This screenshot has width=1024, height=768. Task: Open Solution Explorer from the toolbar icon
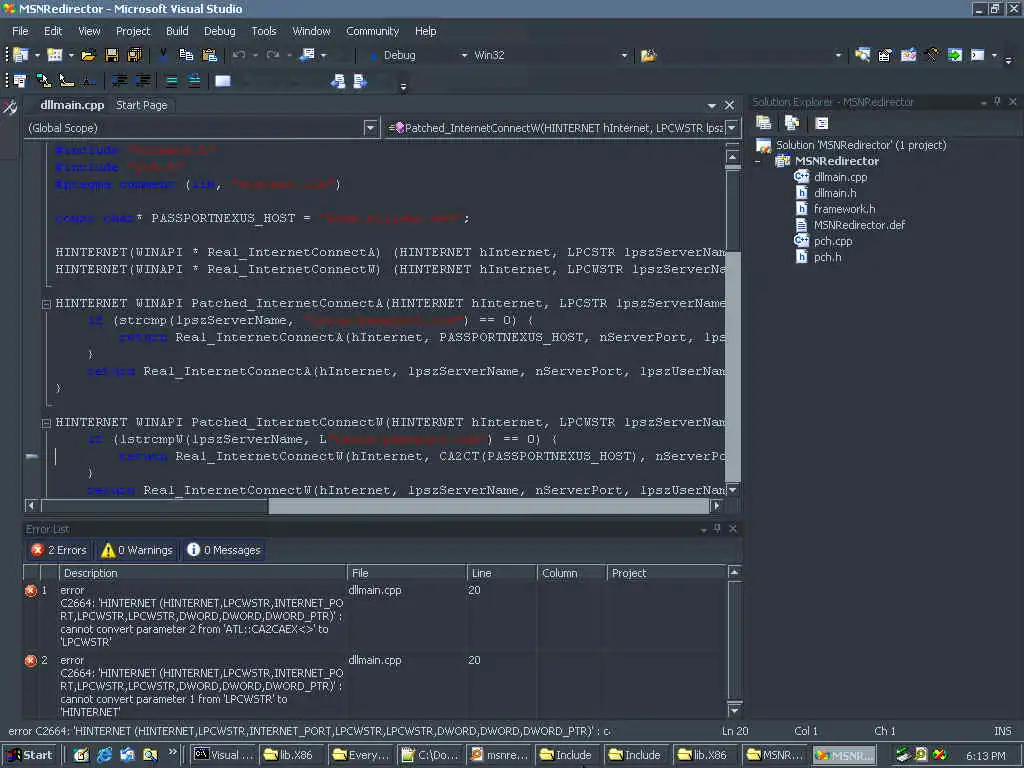tap(862, 56)
